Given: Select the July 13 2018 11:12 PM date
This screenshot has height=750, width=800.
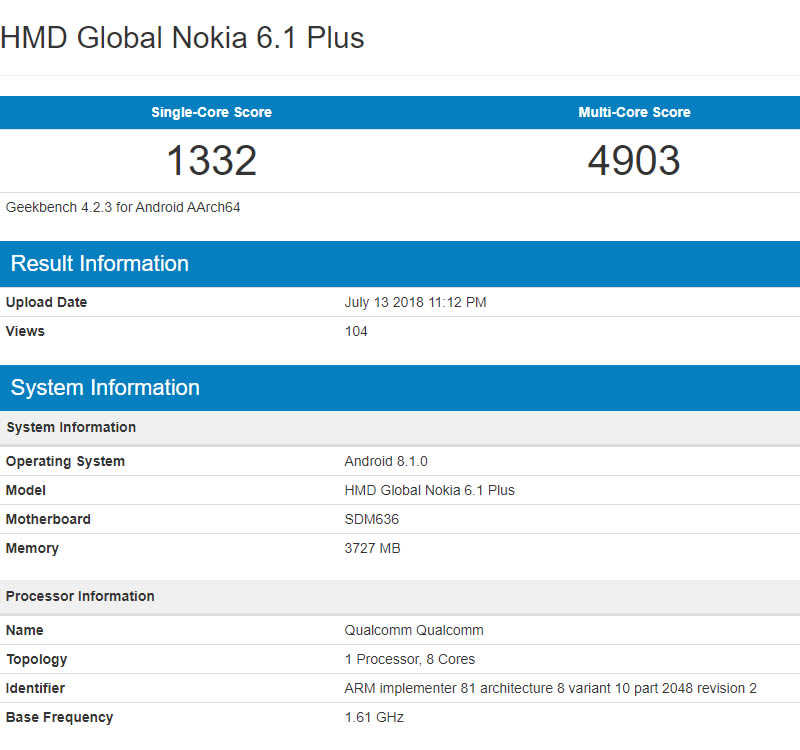Looking at the screenshot, I should pos(415,302).
